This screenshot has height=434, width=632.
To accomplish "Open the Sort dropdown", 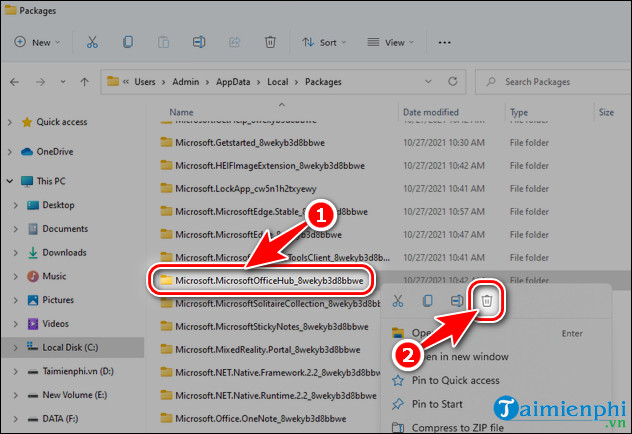I will pos(324,42).
